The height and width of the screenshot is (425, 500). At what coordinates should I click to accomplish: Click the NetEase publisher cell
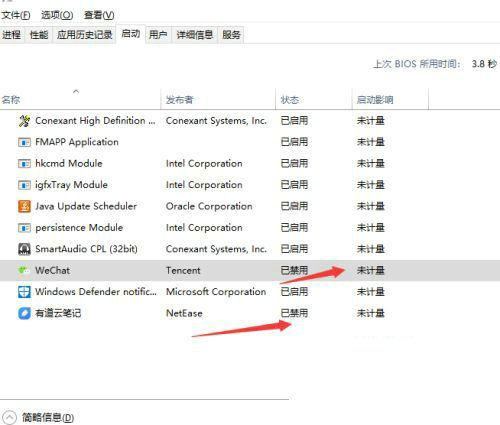[184, 313]
